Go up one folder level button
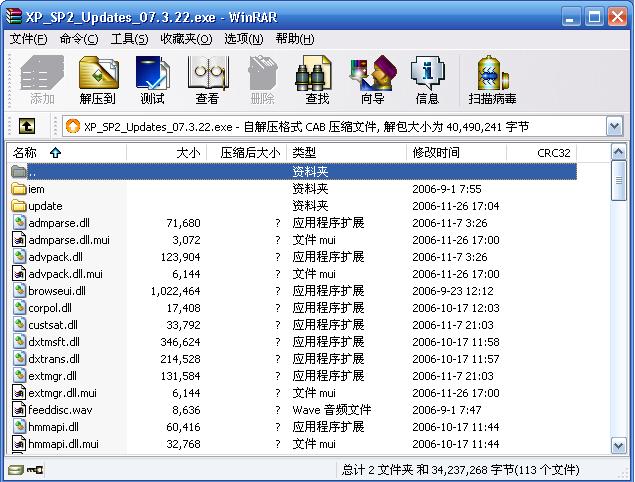The width and height of the screenshot is (635, 482). pyautogui.click(x=27, y=126)
